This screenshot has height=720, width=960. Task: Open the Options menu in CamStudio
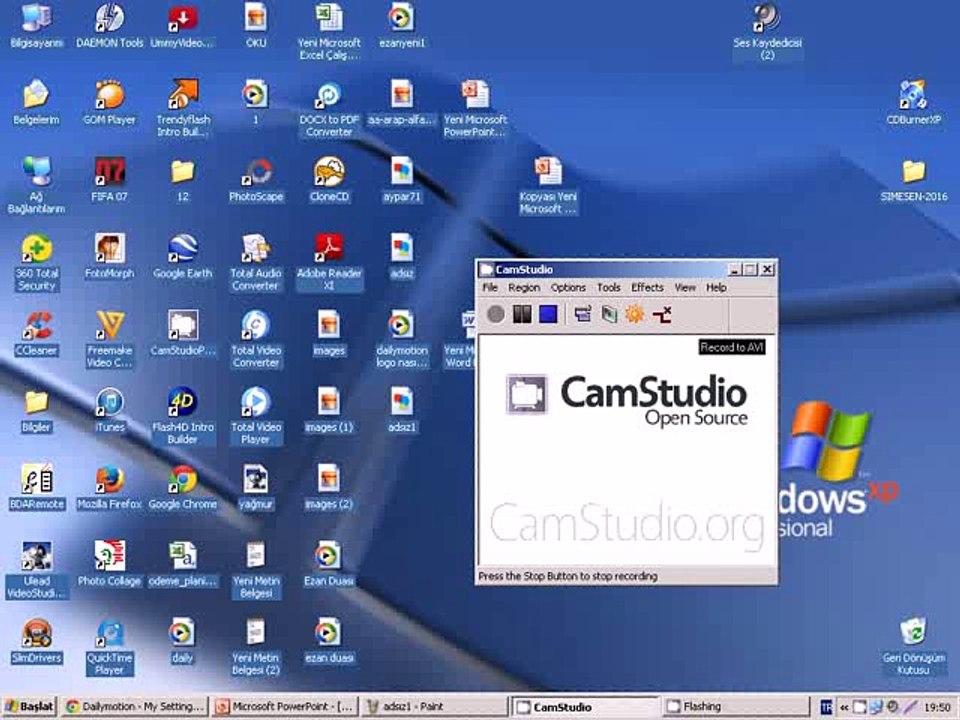568,287
